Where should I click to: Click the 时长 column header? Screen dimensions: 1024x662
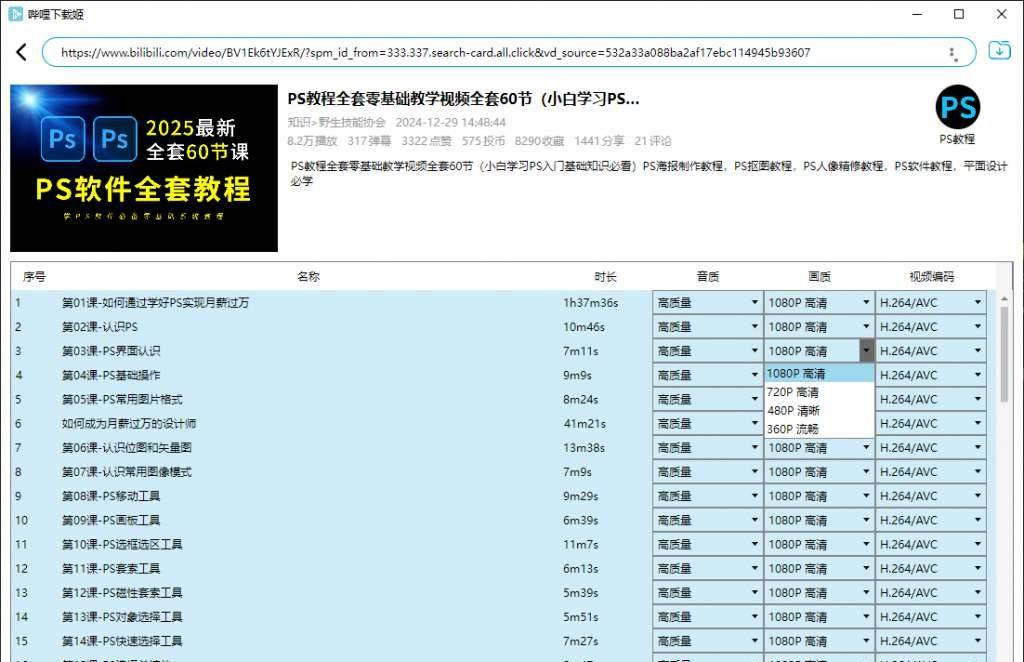click(x=605, y=277)
